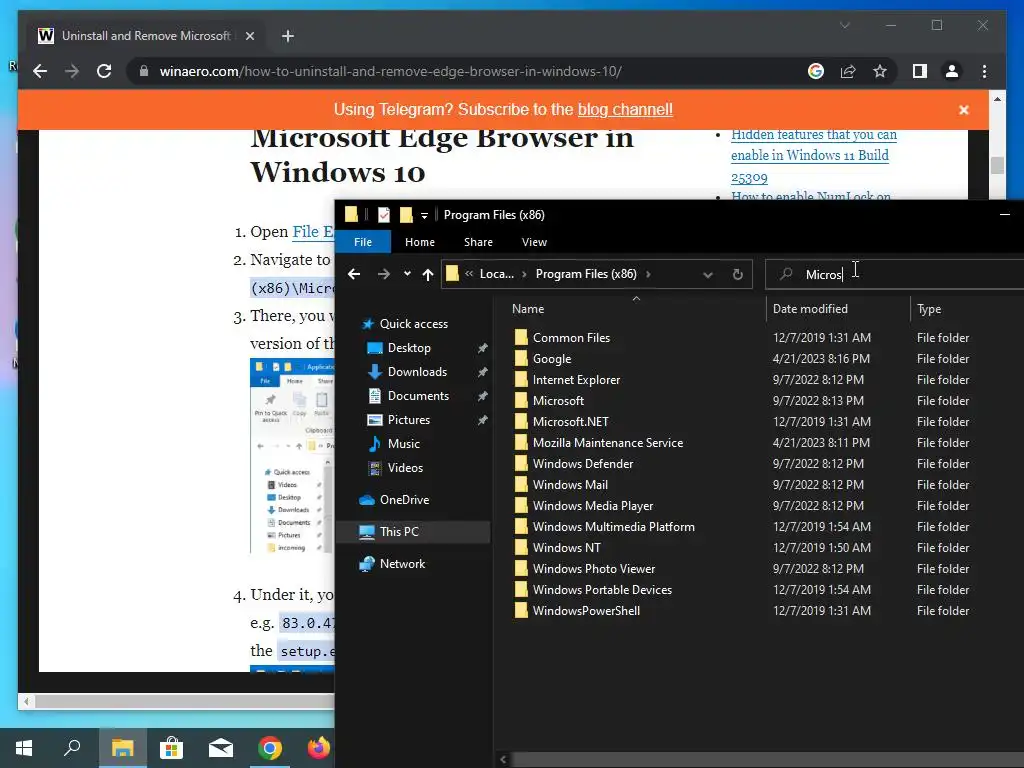
Task: Go back in File Explorer
Action: pyautogui.click(x=353, y=274)
